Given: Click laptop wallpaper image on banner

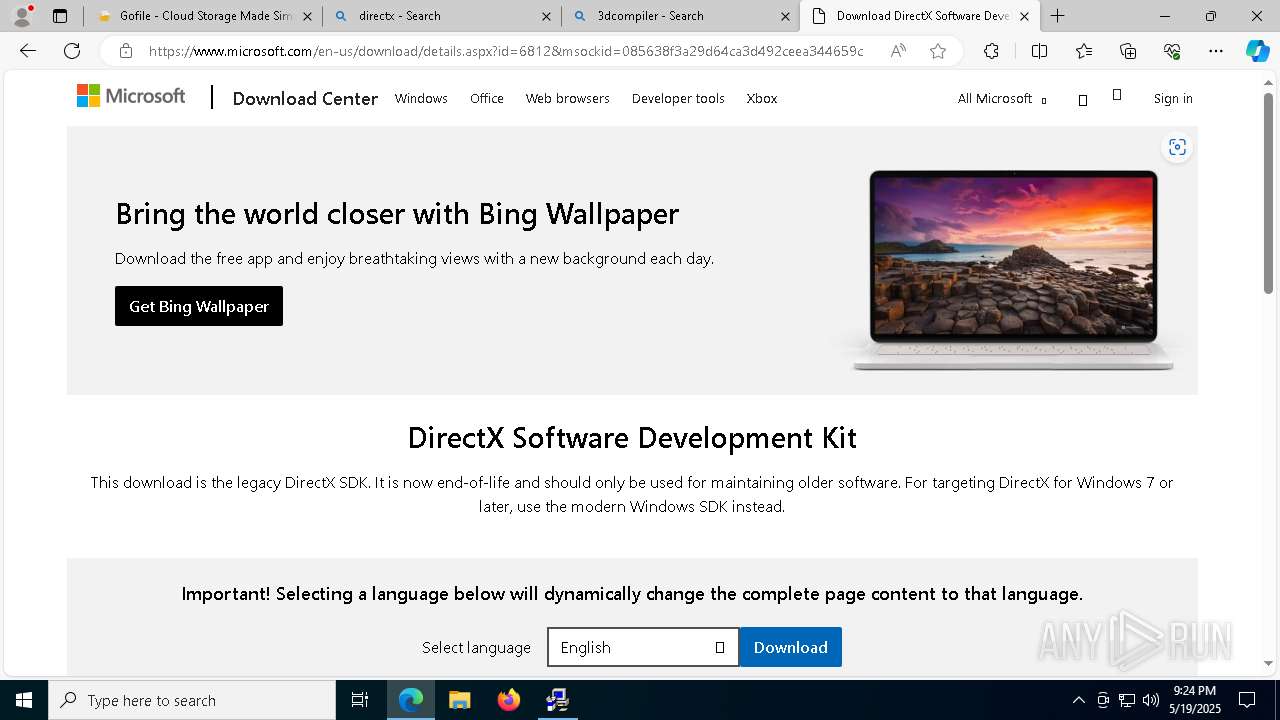Looking at the screenshot, I should pyautogui.click(x=1013, y=270).
